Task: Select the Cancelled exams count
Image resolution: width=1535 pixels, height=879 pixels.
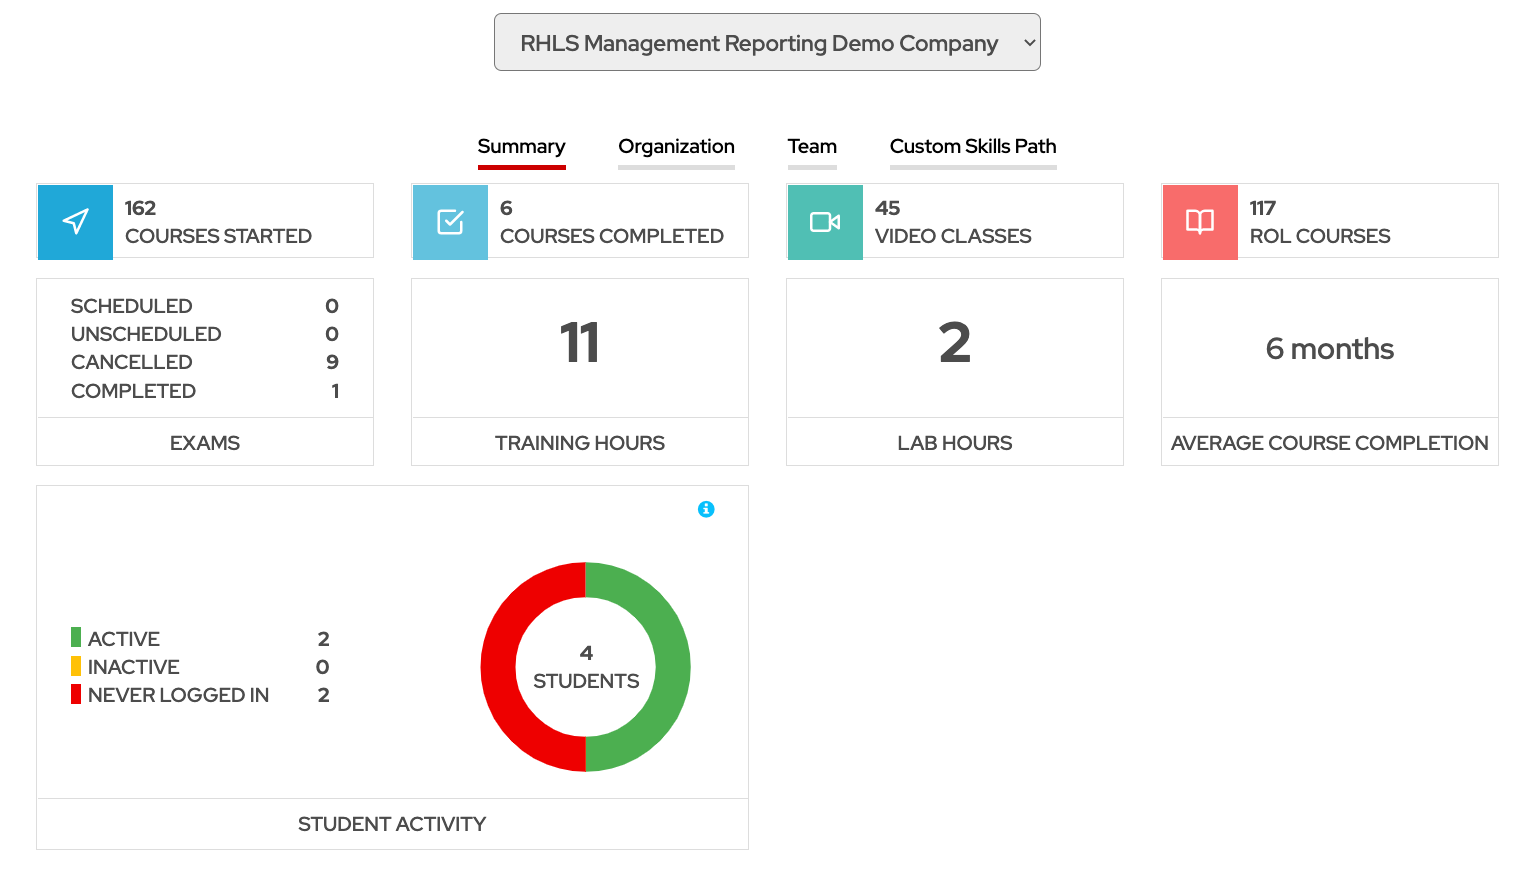Action: [x=331, y=362]
